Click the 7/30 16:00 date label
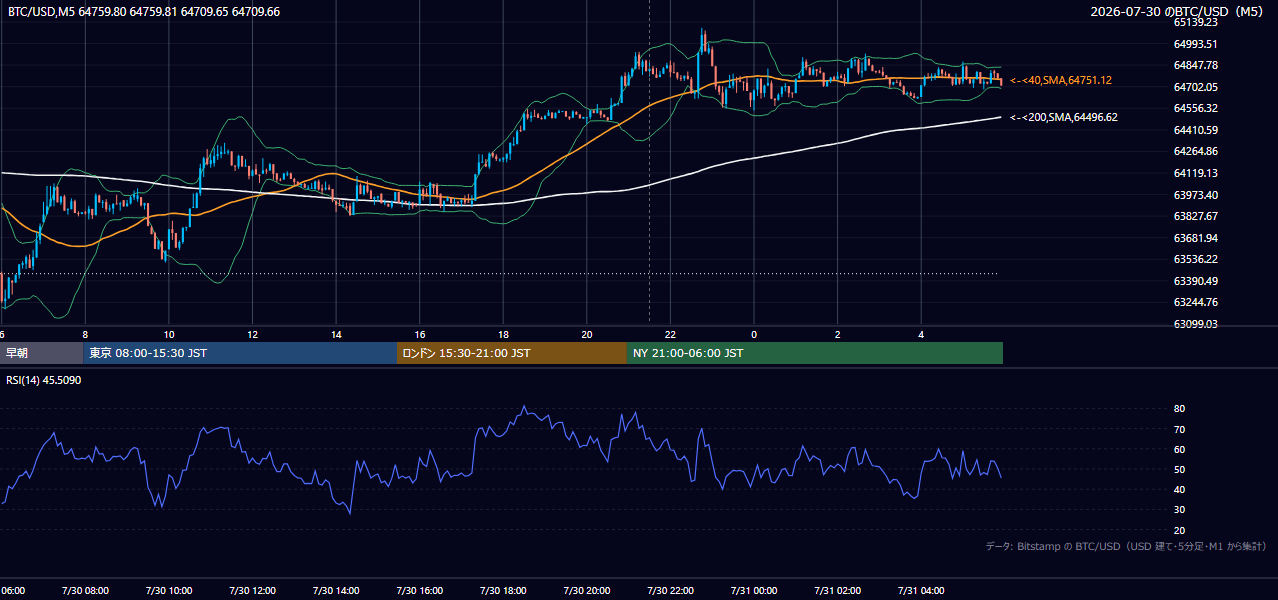1278x600 pixels. pos(419,591)
